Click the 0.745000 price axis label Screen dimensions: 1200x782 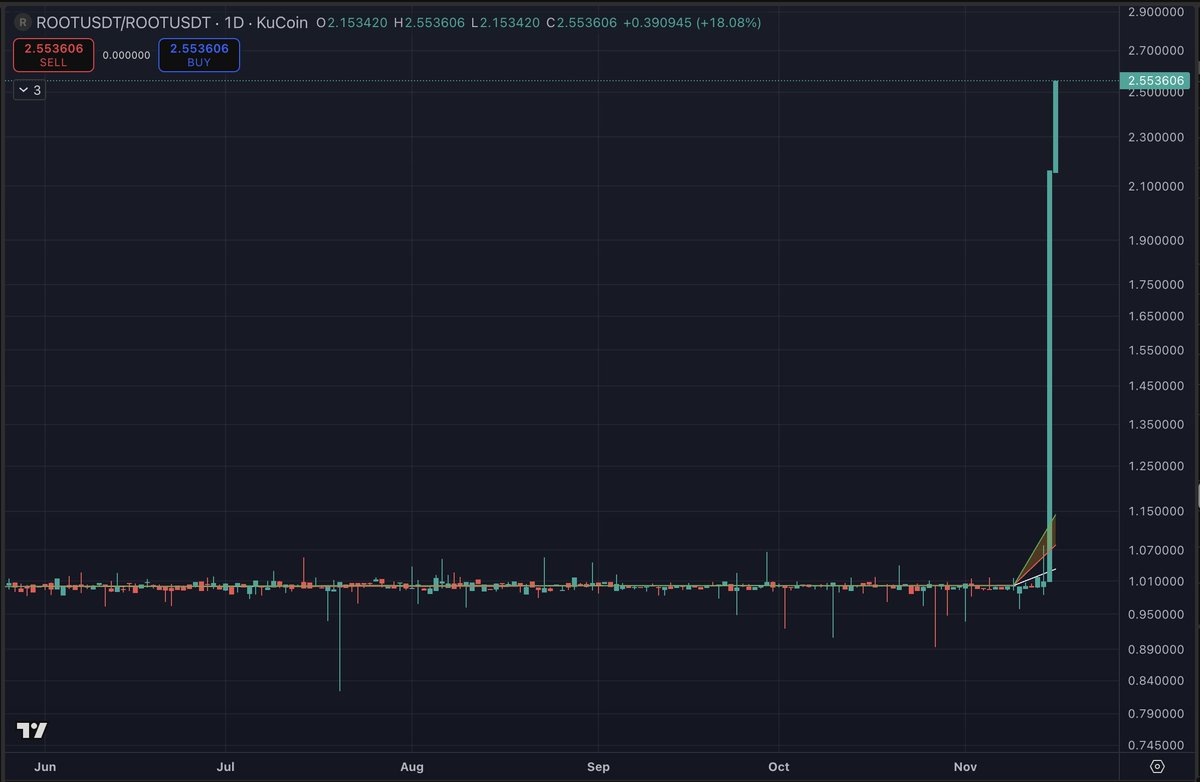pos(1156,746)
